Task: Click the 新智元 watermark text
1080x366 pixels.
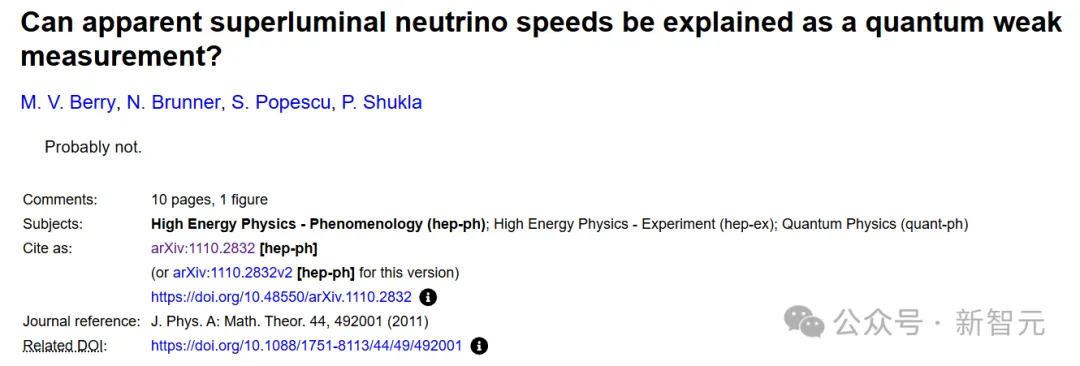Action: (x=999, y=323)
